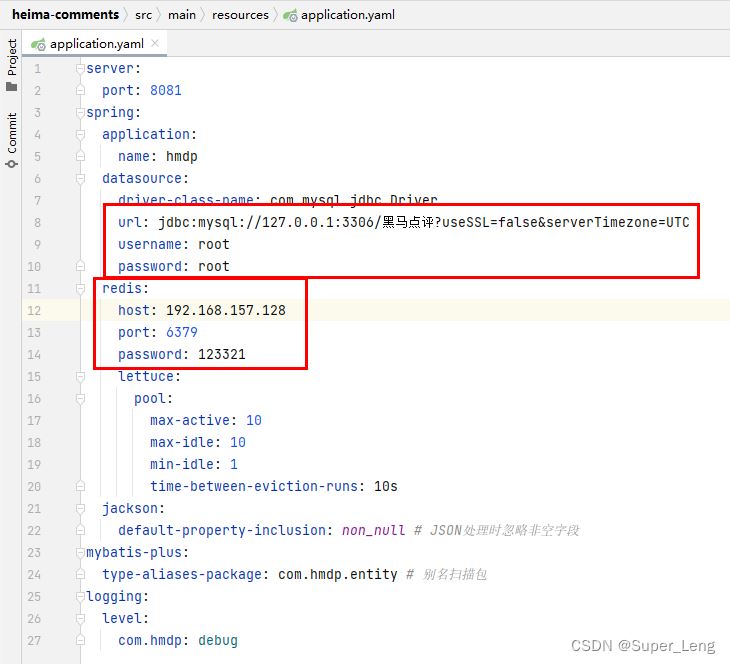Fold the spring section at line 3
This screenshot has width=730, height=664.
tap(81, 112)
